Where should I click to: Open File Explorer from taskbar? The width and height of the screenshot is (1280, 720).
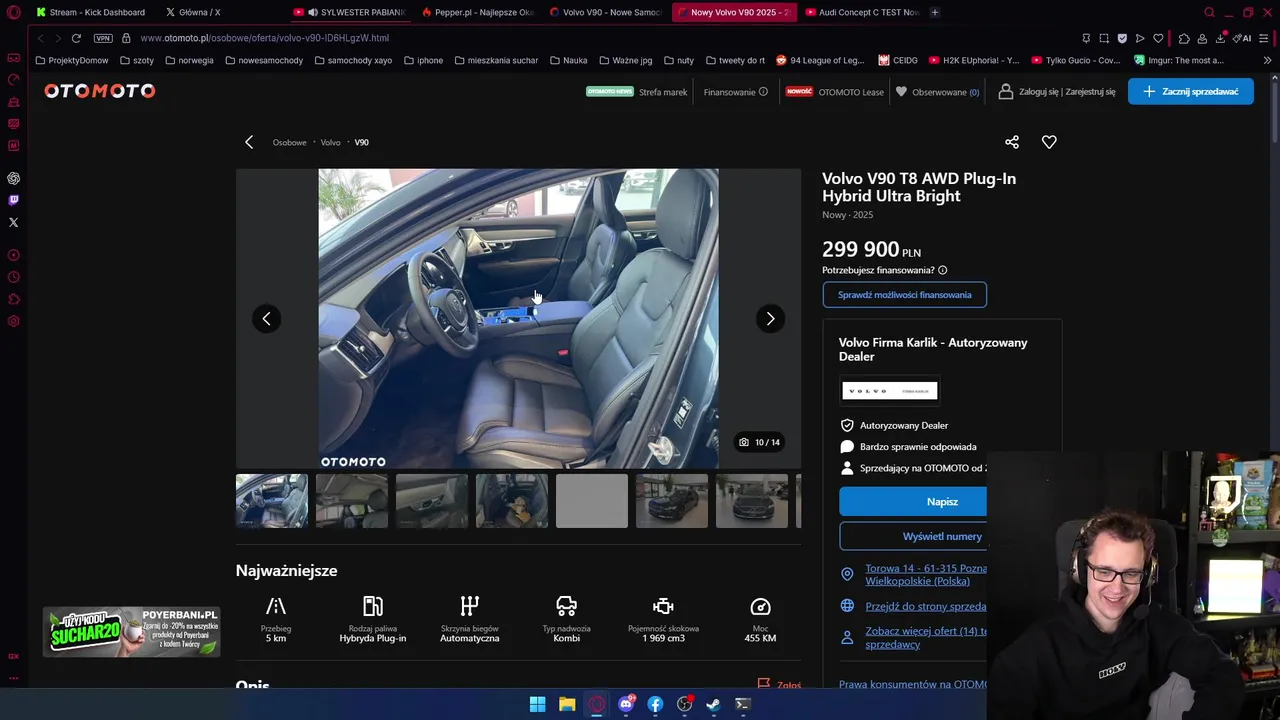click(x=567, y=704)
